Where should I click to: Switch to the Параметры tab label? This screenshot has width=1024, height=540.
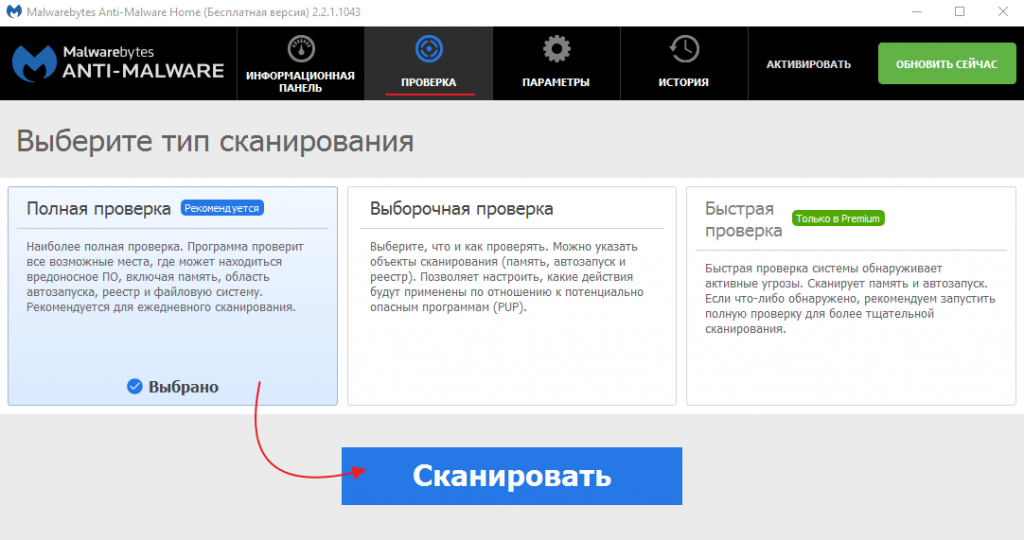coord(556,82)
